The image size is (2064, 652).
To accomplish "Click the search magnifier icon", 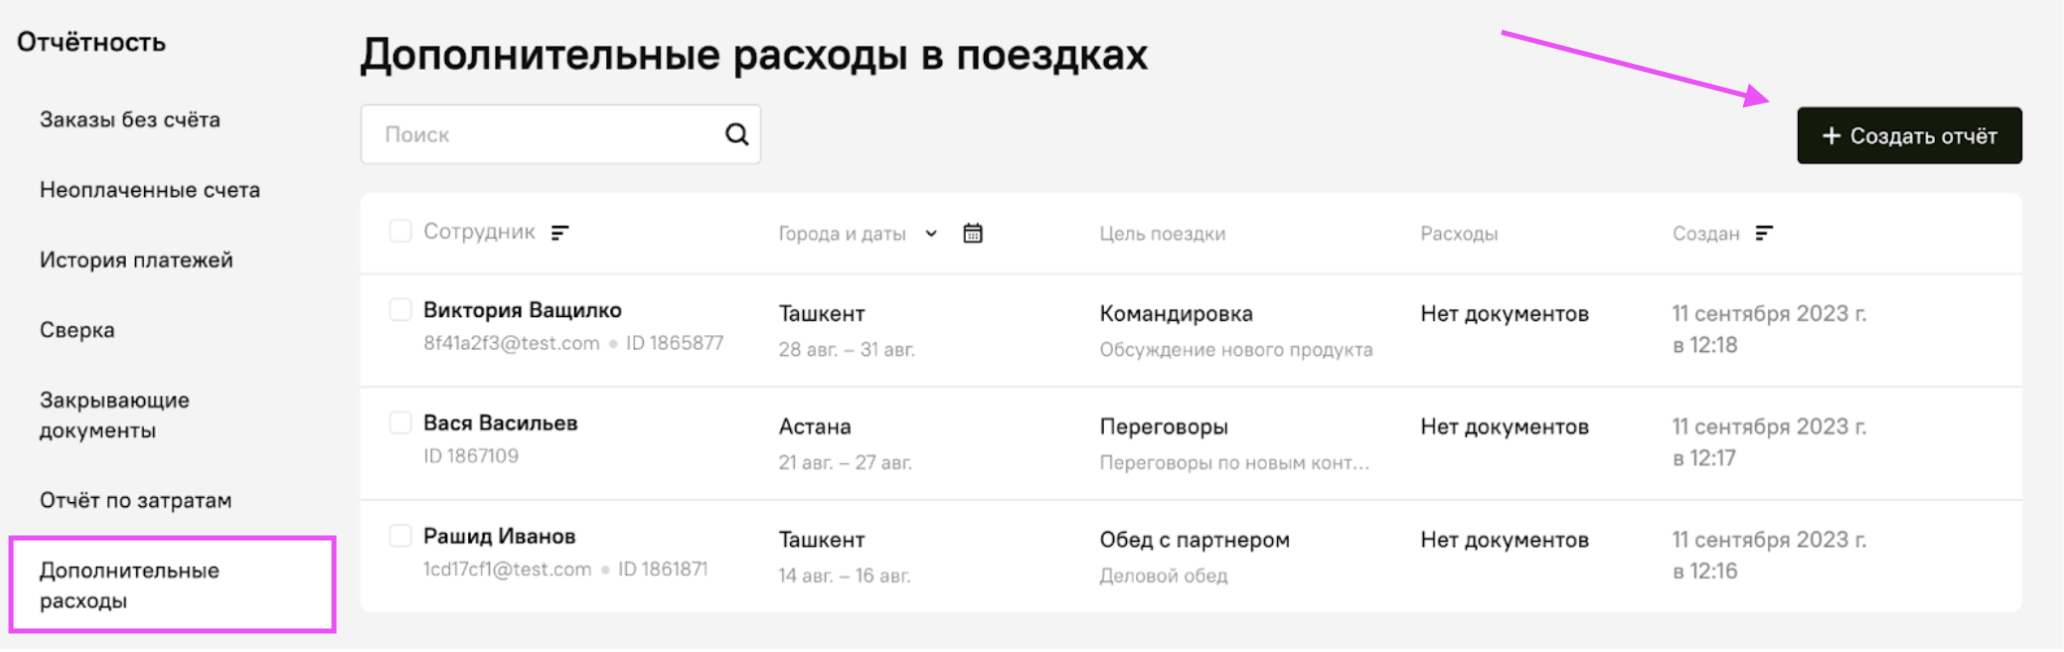I will pyautogui.click(x=736, y=134).
